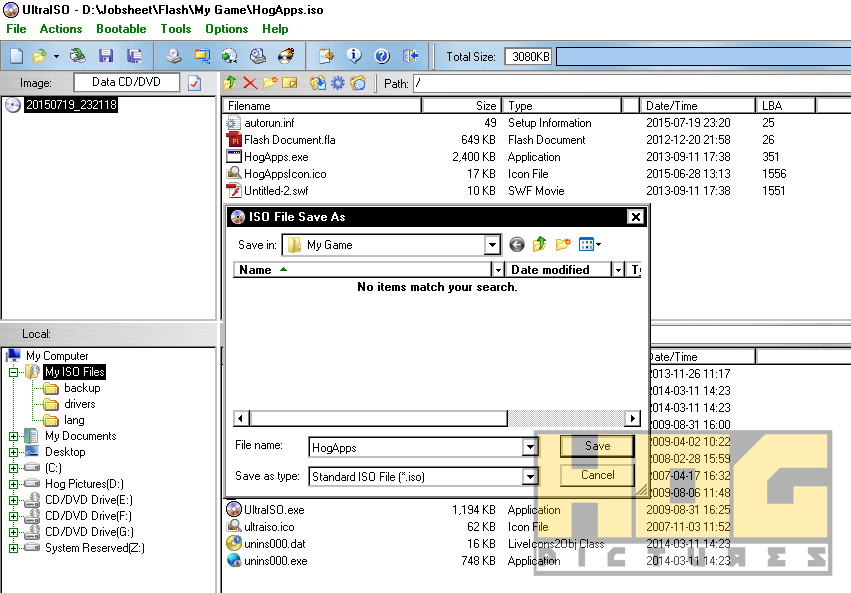Click the Convert disc toolbar icon
The height and width of the screenshot is (593, 851).
[230, 56]
